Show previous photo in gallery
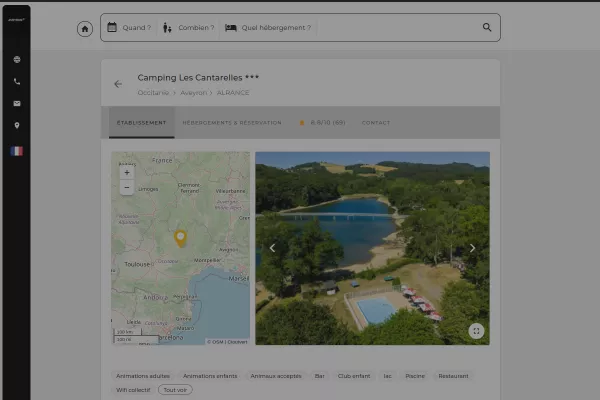Image resolution: width=600 pixels, height=400 pixels. [x=272, y=248]
